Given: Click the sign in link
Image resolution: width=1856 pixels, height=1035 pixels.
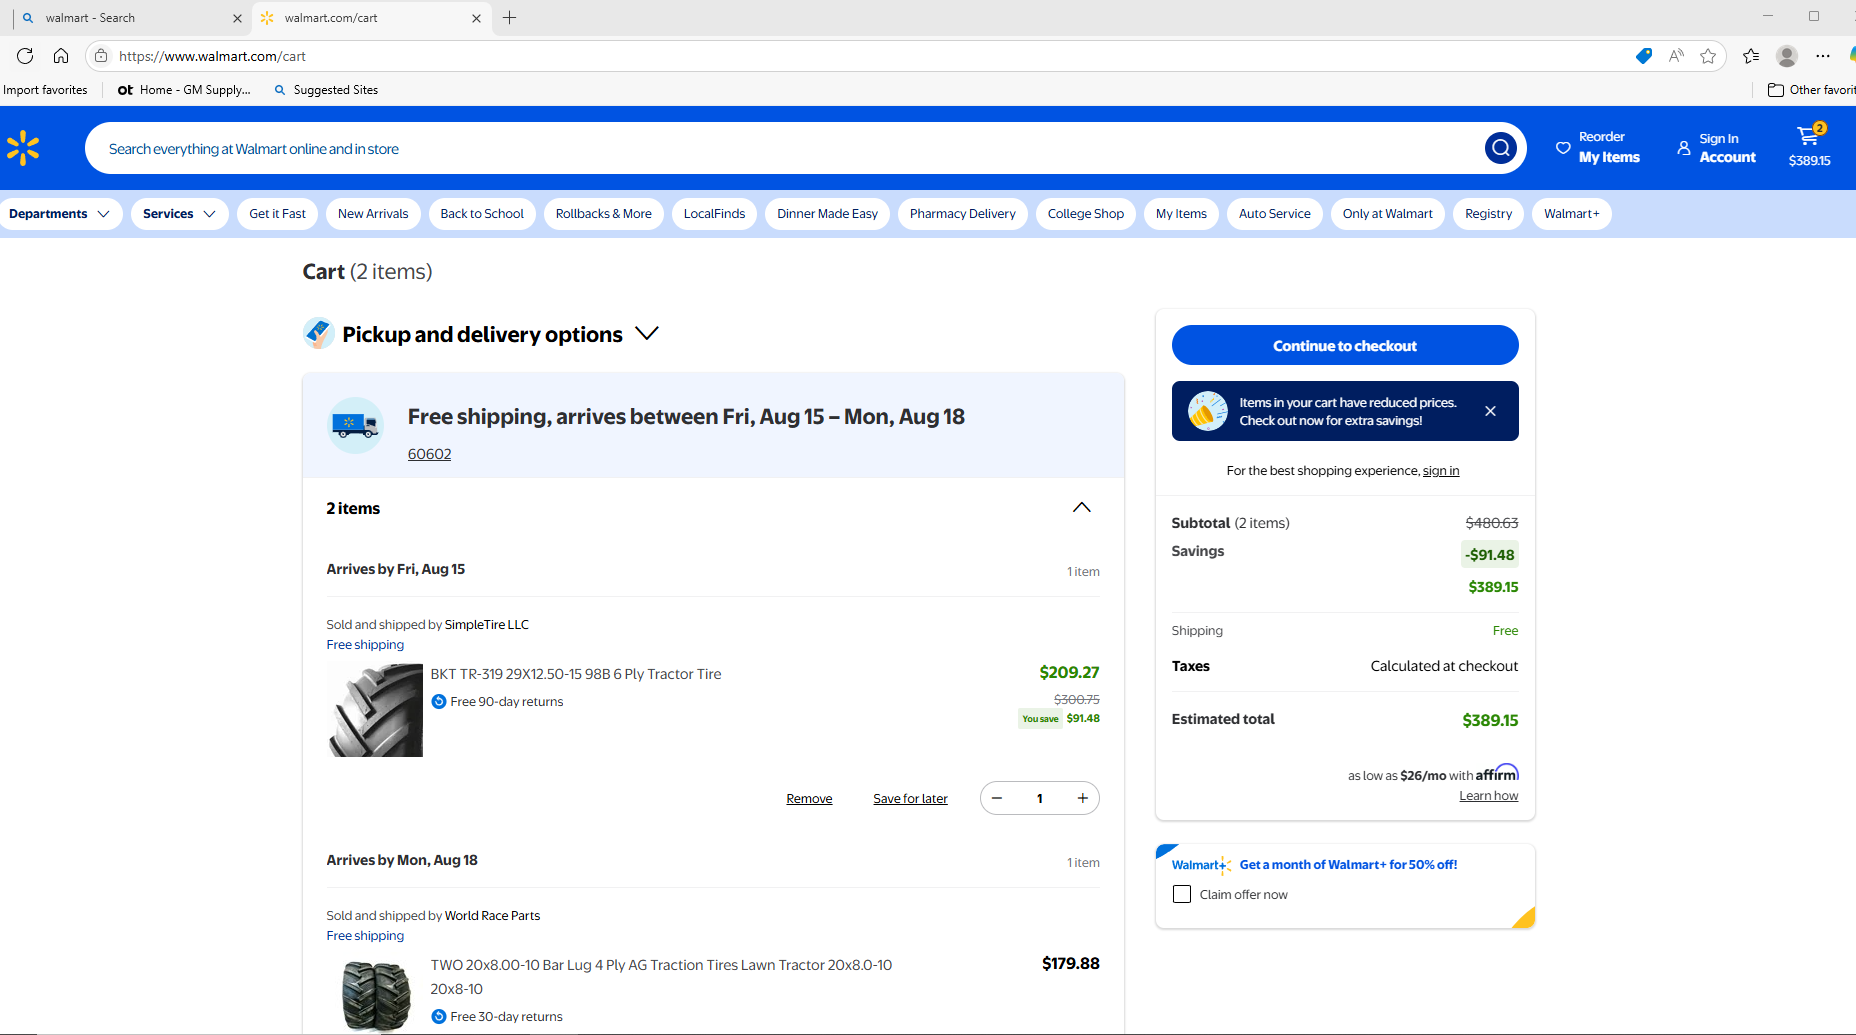Looking at the screenshot, I should pyautogui.click(x=1441, y=471).
